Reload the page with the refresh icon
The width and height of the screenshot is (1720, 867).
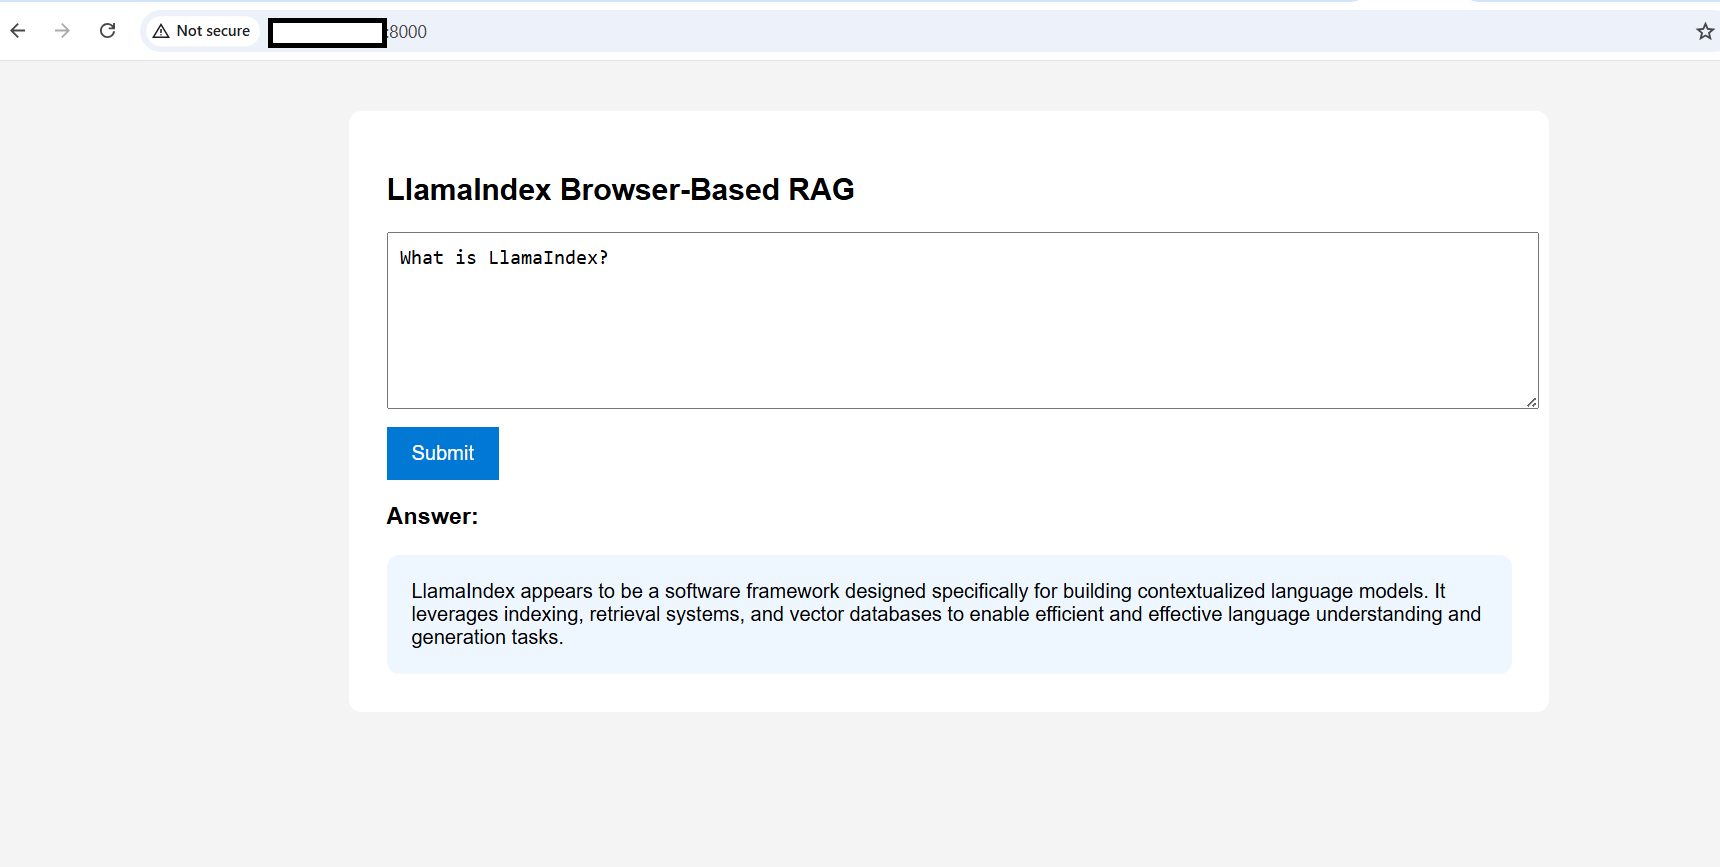coord(107,31)
